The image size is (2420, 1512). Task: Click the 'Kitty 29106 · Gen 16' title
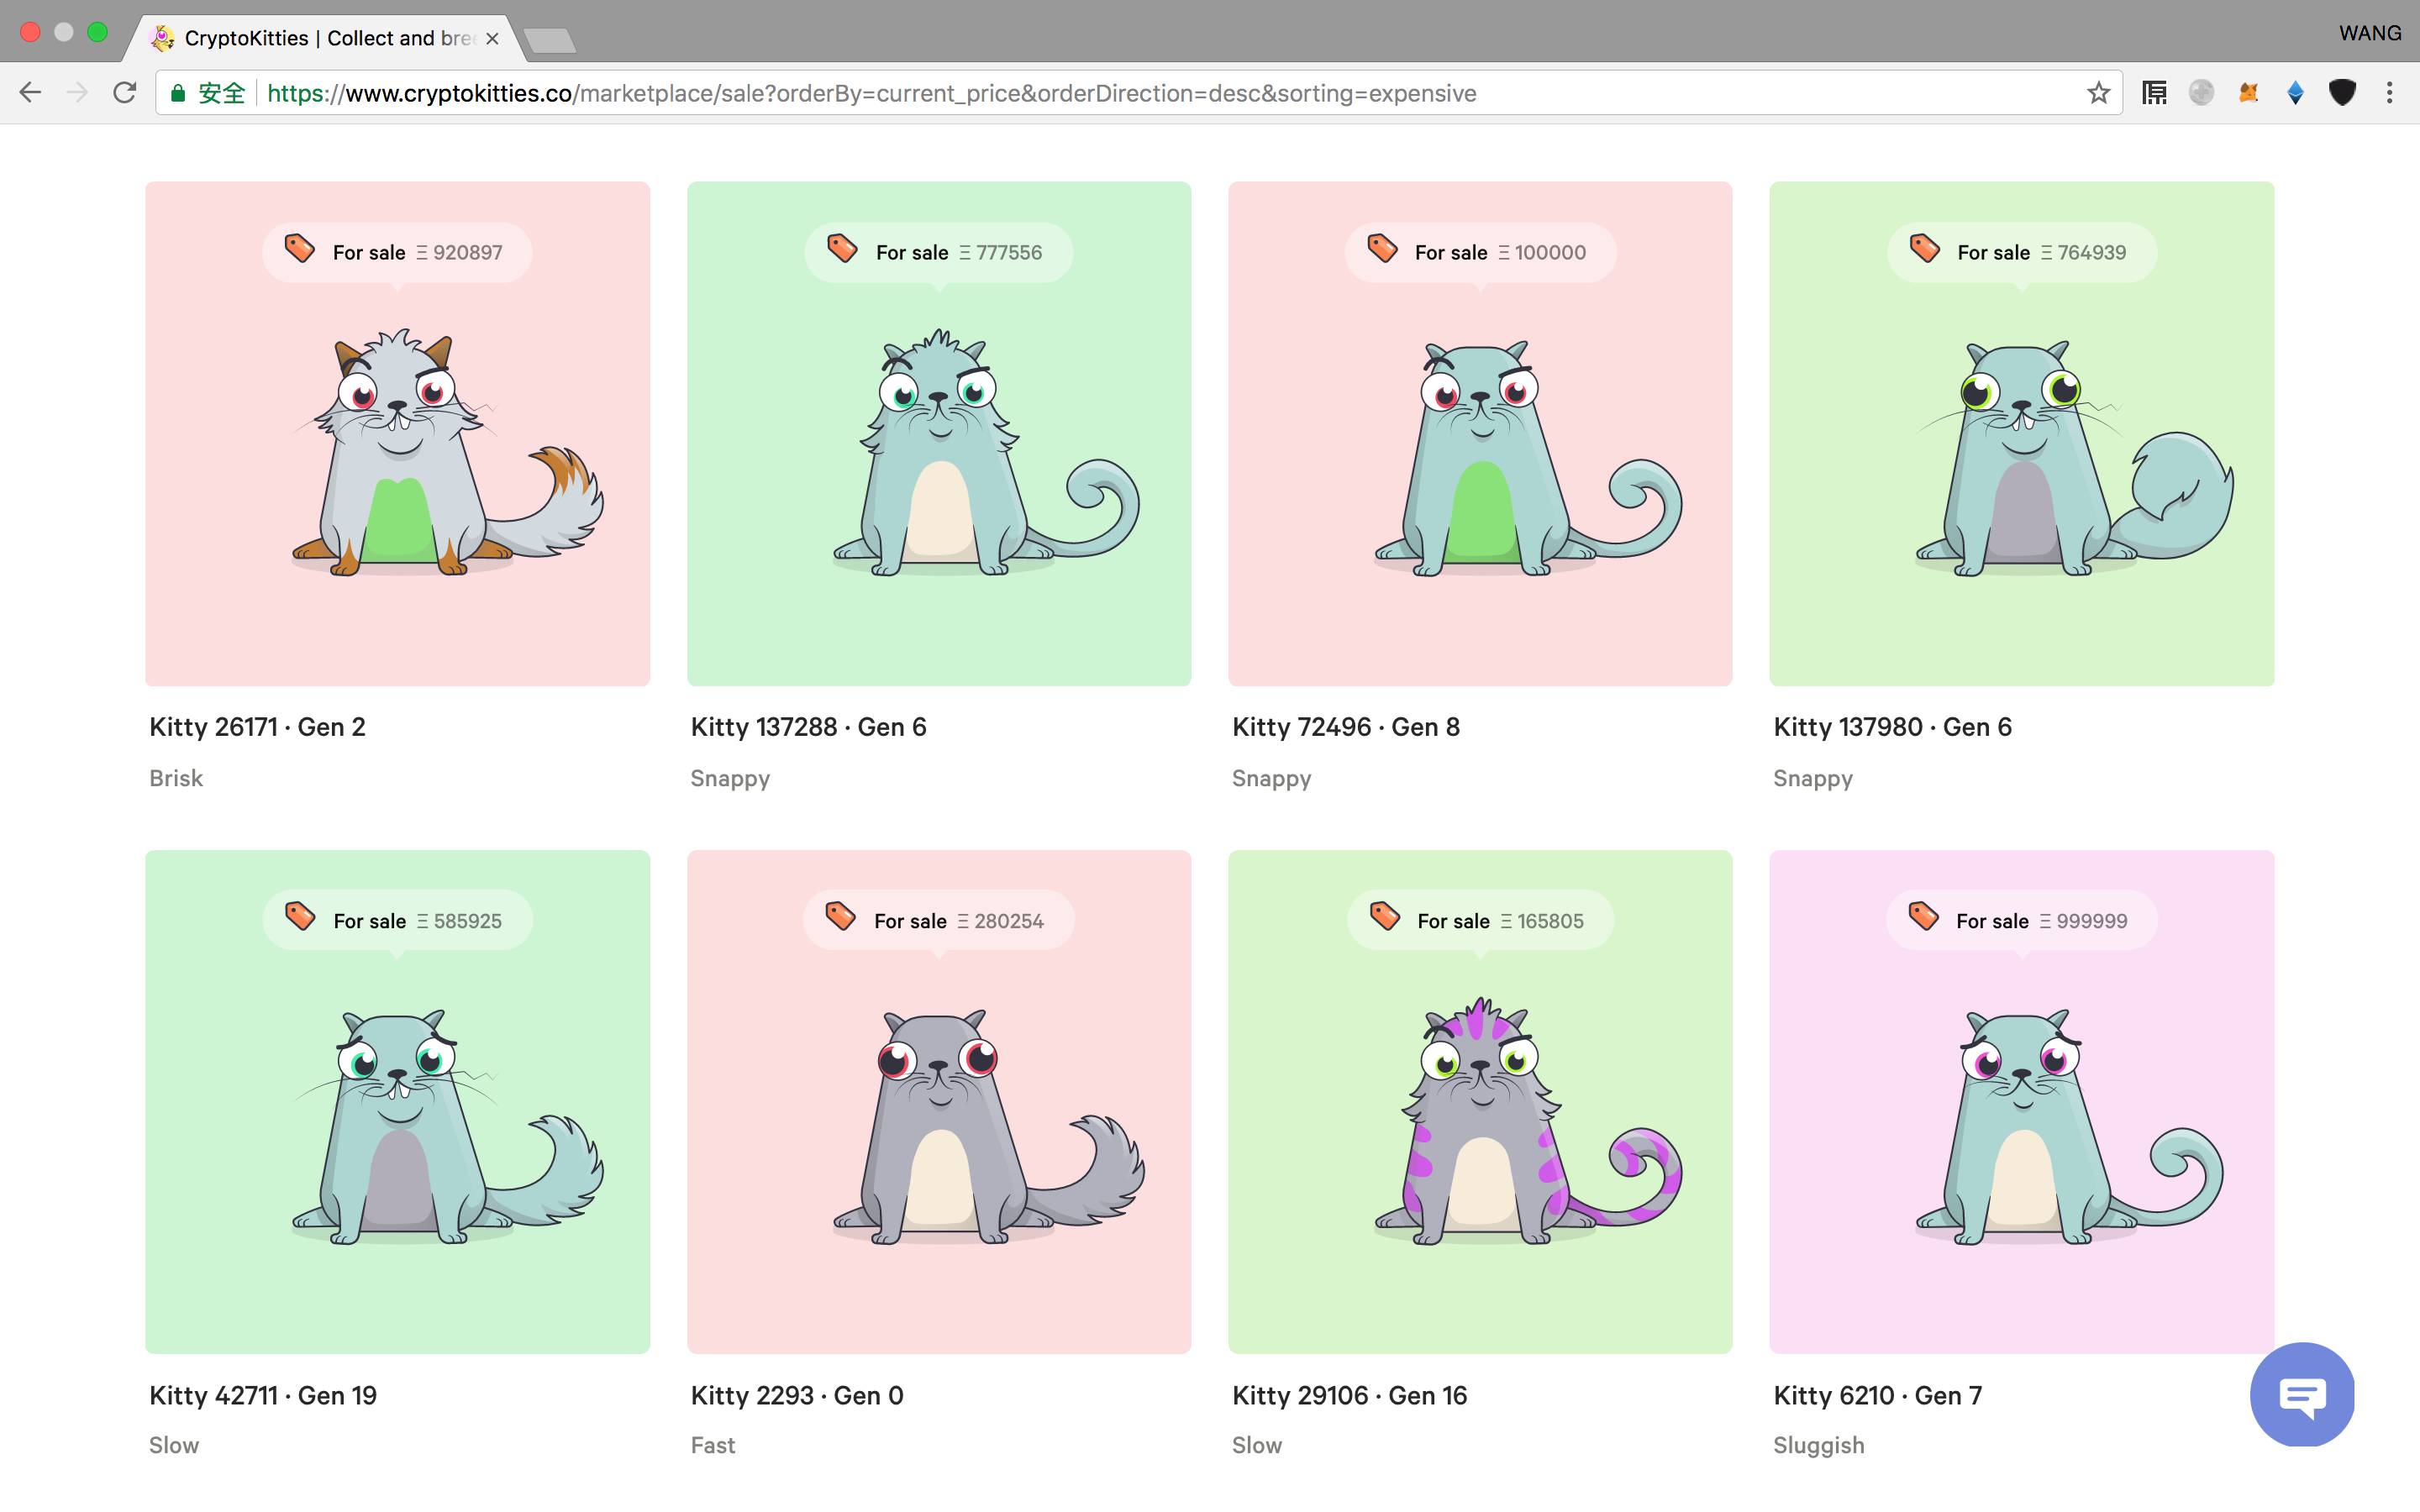click(x=1349, y=1395)
